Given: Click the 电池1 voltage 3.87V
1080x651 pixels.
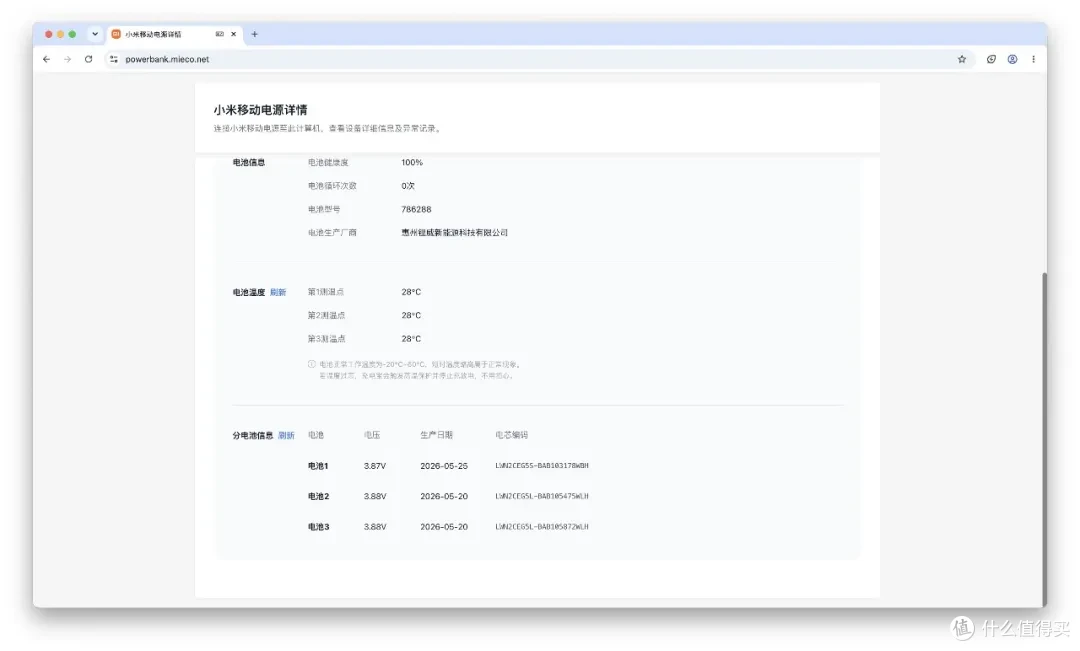Looking at the screenshot, I should pos(375,466).
